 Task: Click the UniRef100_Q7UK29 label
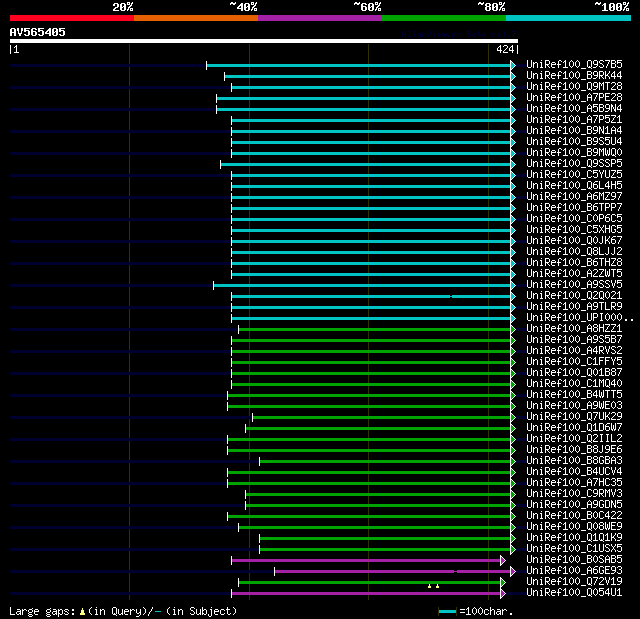click(x=574, y=417)
